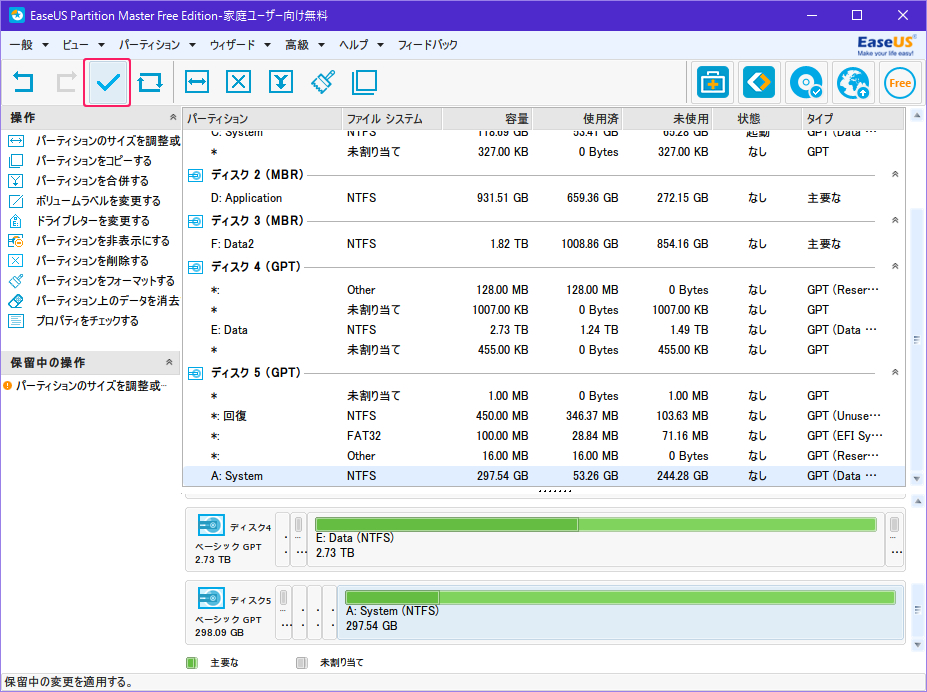This screenshot has height=692, width=927.
Task: Open the 一般 menu
Action: point(29,45)
